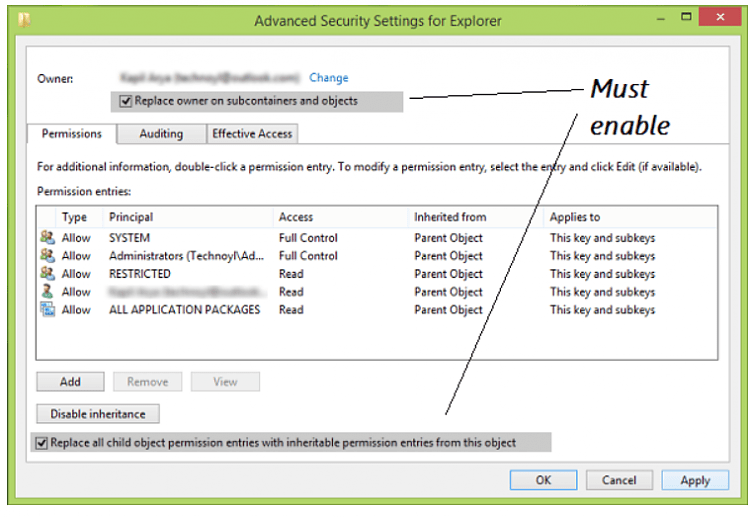Viewport: 750px width, 517px height.
Task: Toggle Replace owner on subcontainers checkbox
Action: pyautogui.click(x=126, y=101)
